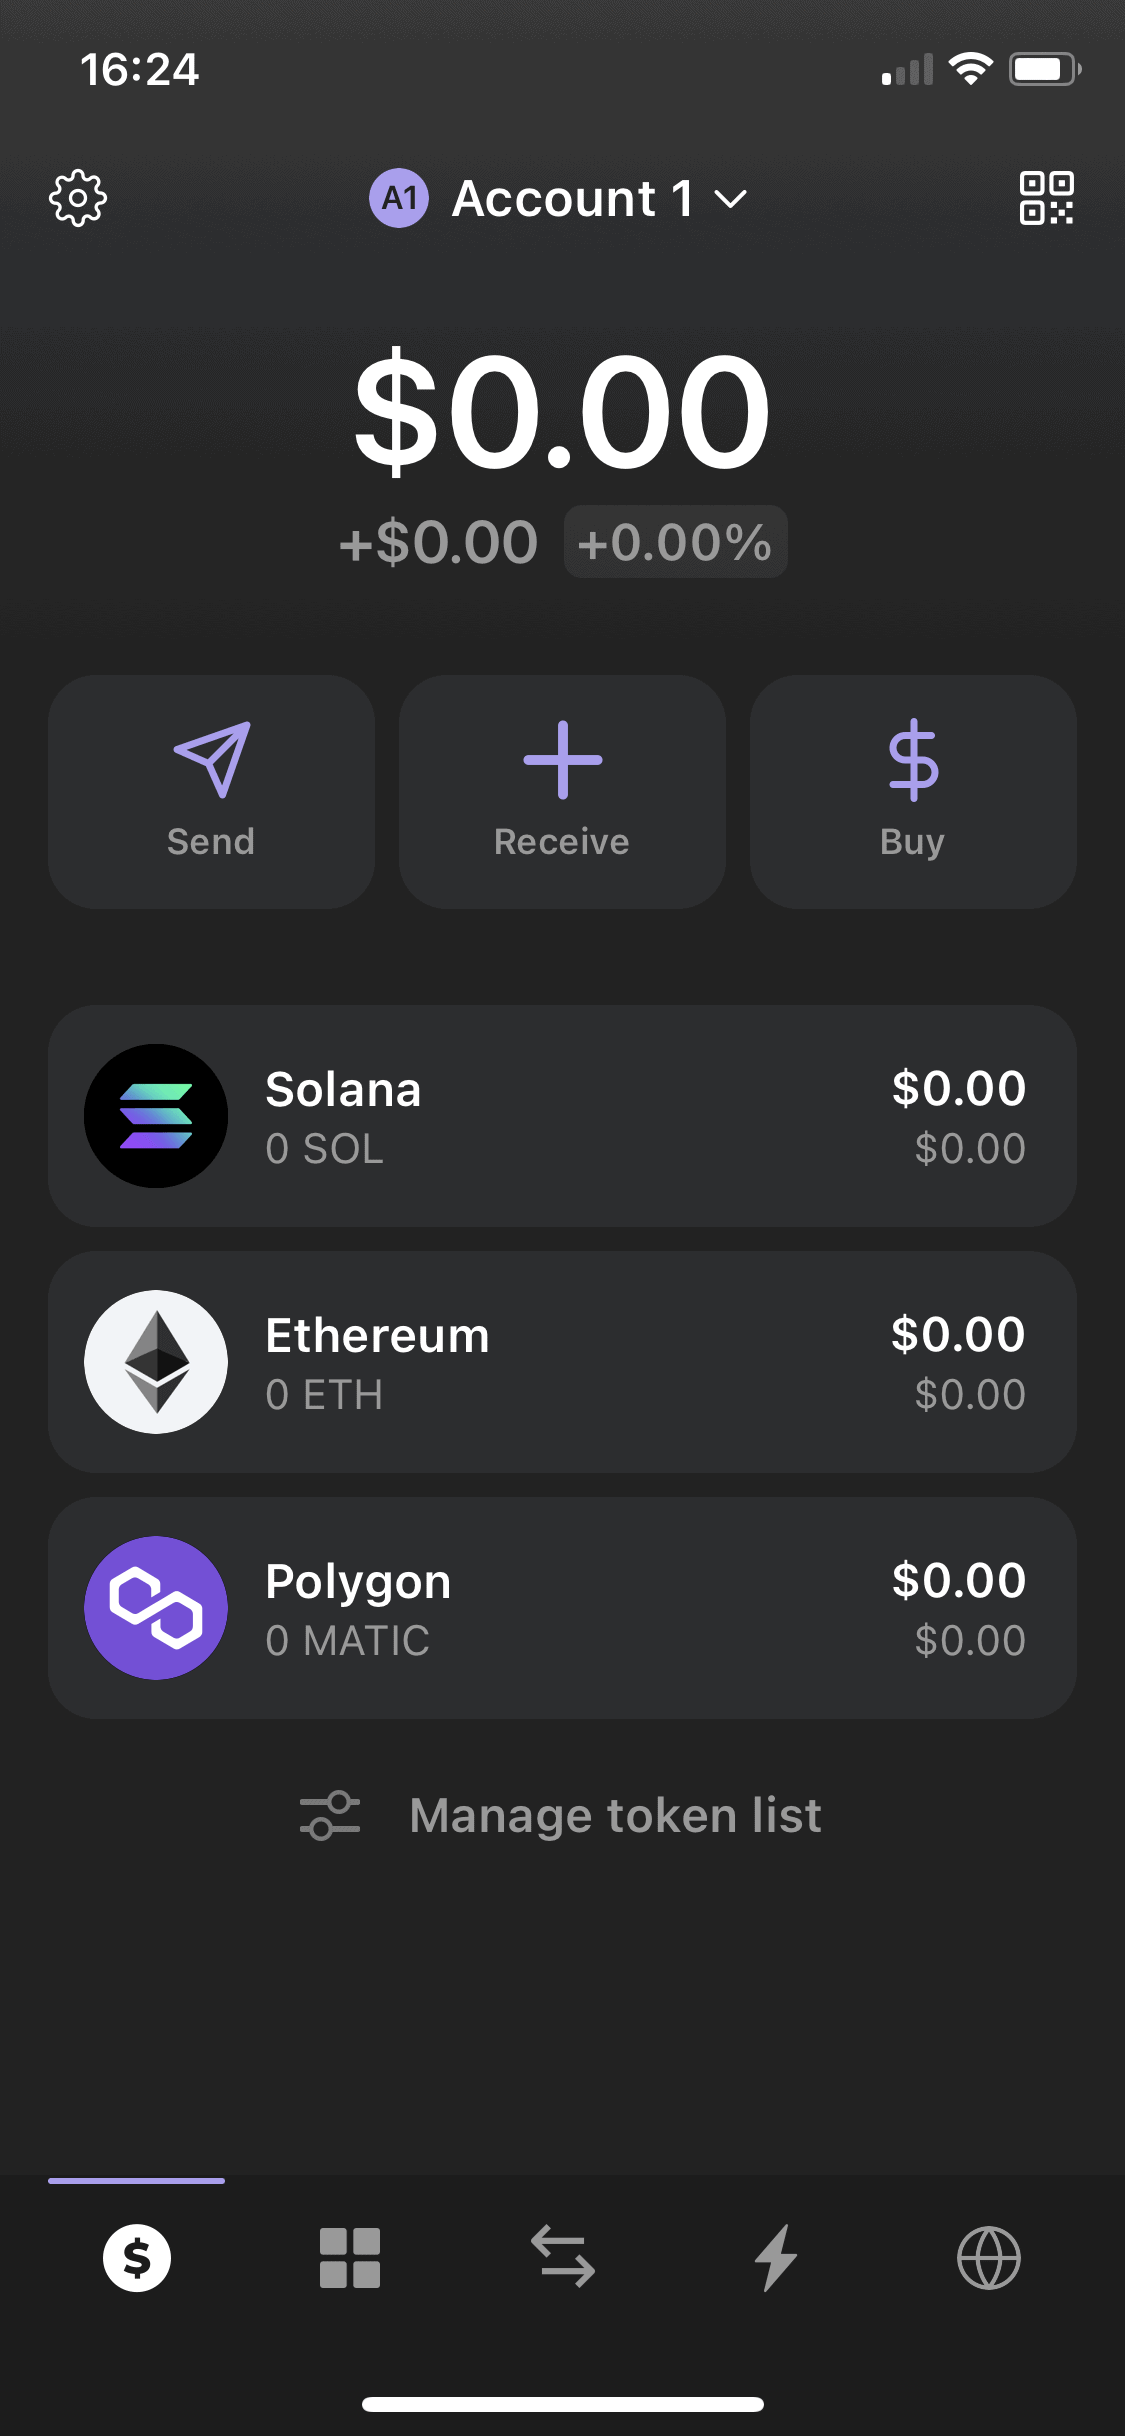Tap the manage token list sliders icon
The width and height of the screenshot is (1125, 2436).
coord(330,1816)
